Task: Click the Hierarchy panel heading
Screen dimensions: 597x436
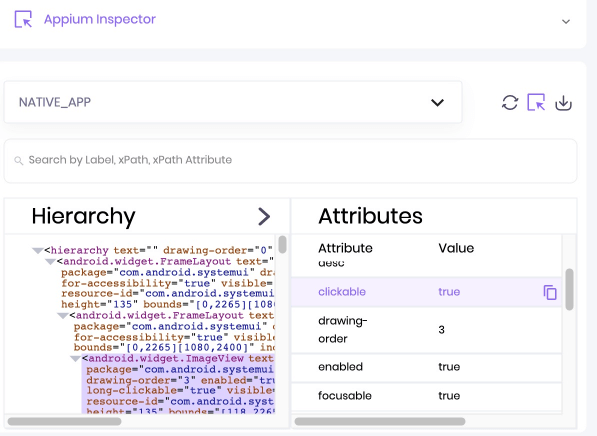Action: pyautogui.click(x=83, y=216)
